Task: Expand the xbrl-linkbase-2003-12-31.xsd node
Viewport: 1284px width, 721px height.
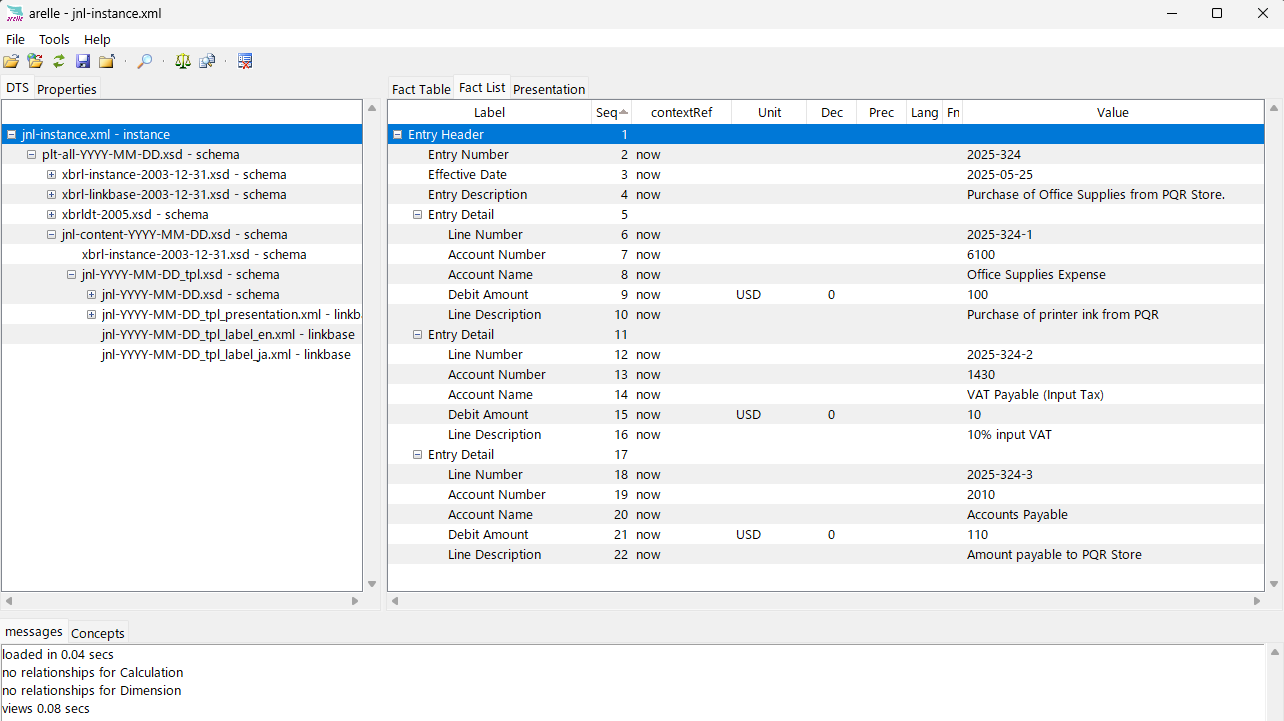Action: coord(51,194)
